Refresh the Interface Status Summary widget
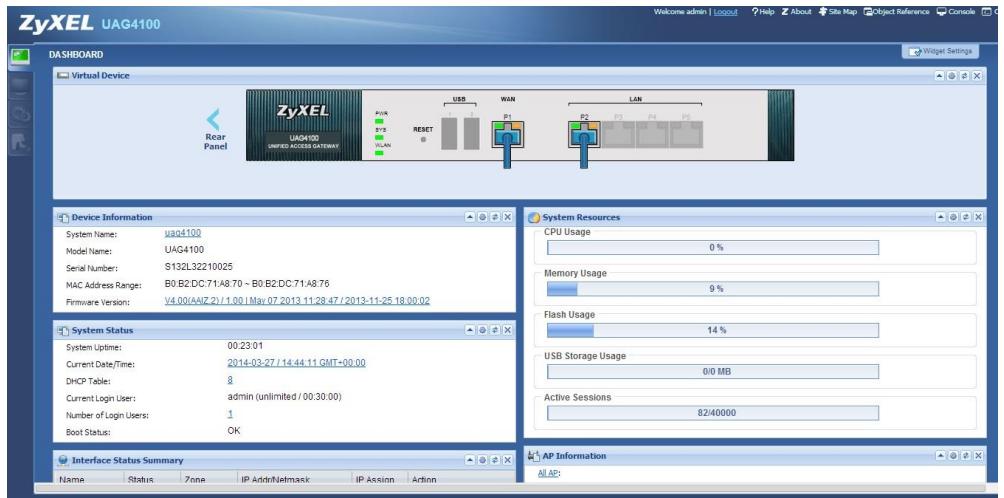This screenshot has width=1004, height=498. pyautogui.click(x=495, y=460)
